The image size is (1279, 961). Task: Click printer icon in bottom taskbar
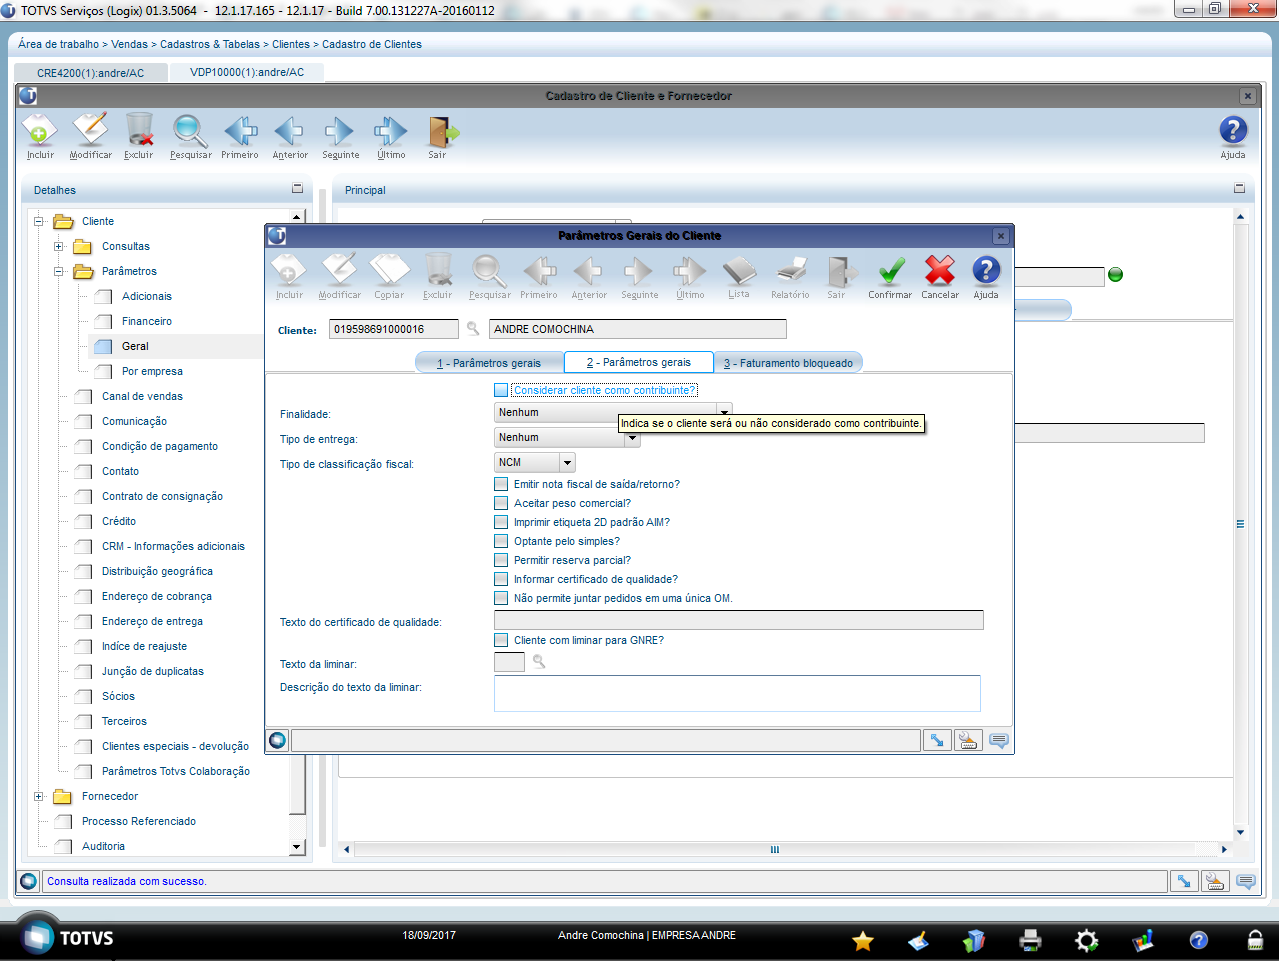(1030, 940)
